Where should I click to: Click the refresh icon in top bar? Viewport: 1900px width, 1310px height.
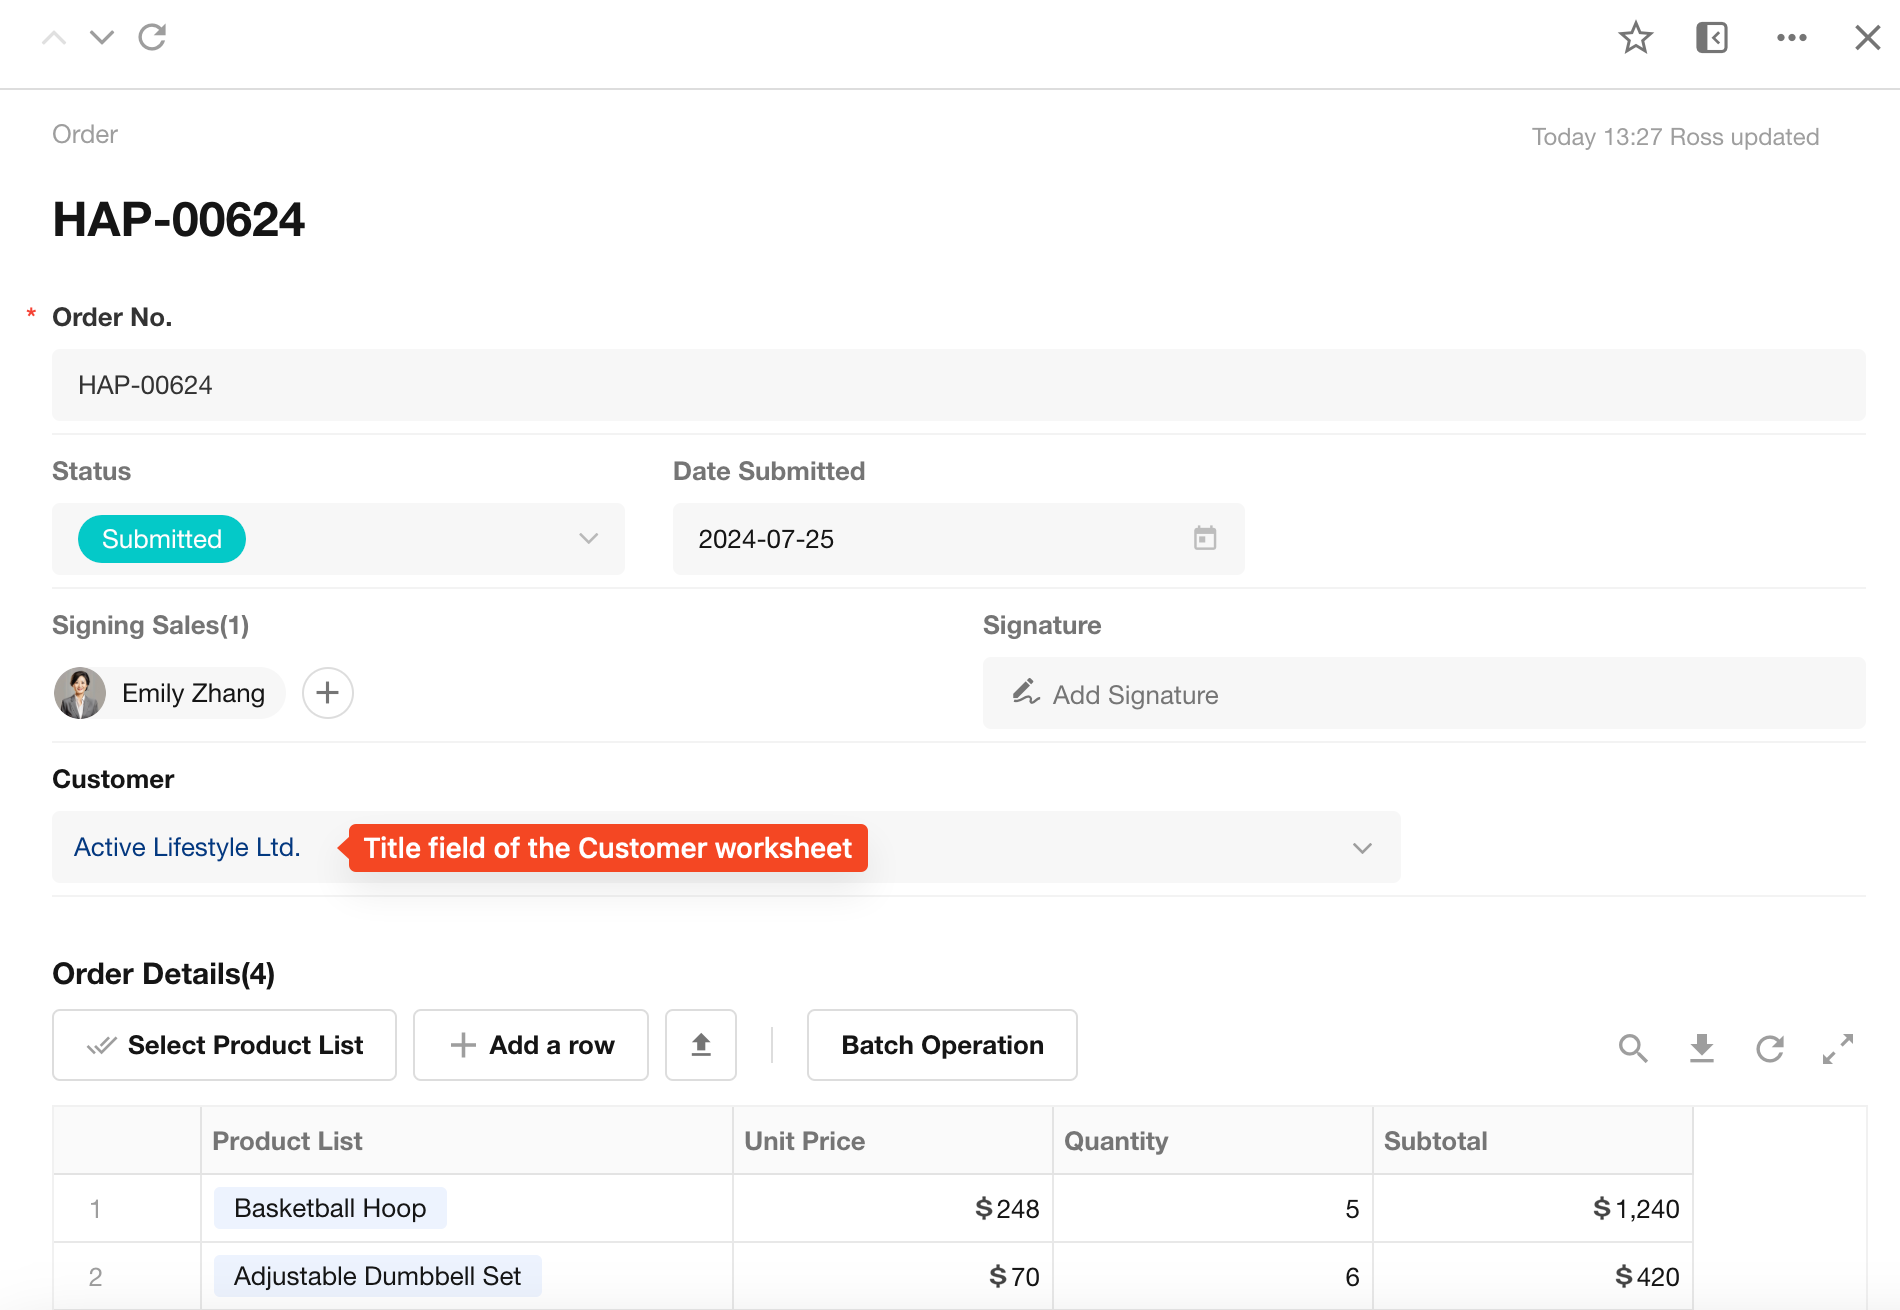pyautogui.click(x=152, y=38)
